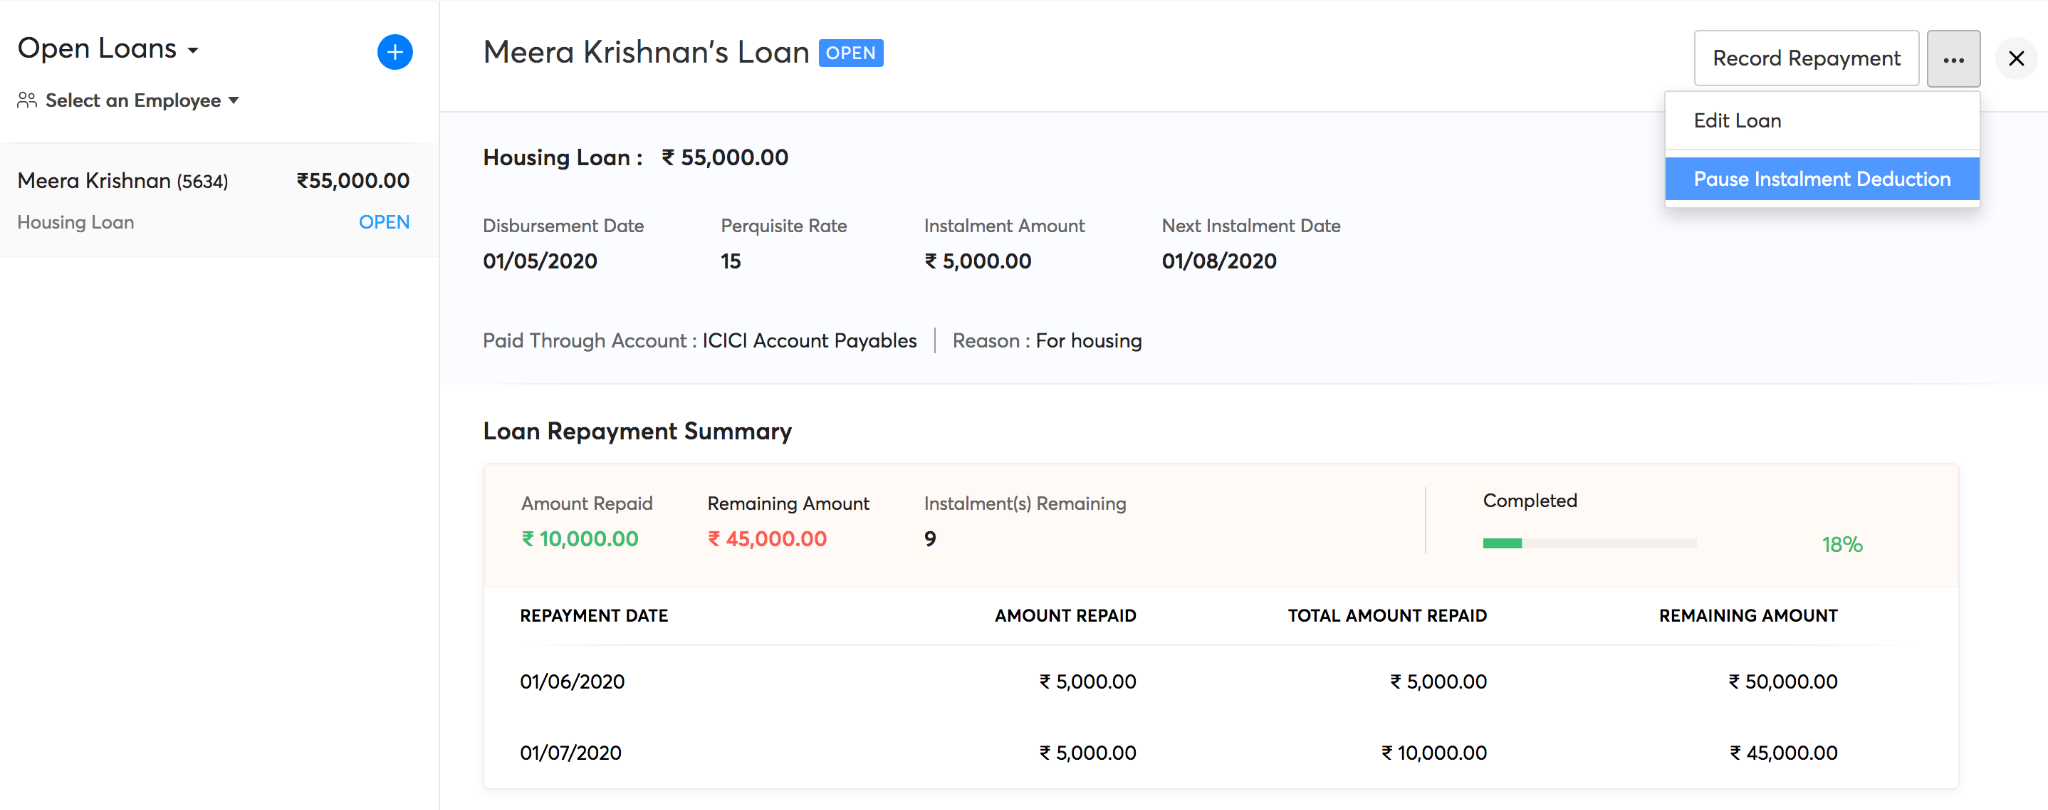Click the OPEN status in the Housing Loan entry
Screen dimensions: 2048x810
pos(384,222)
